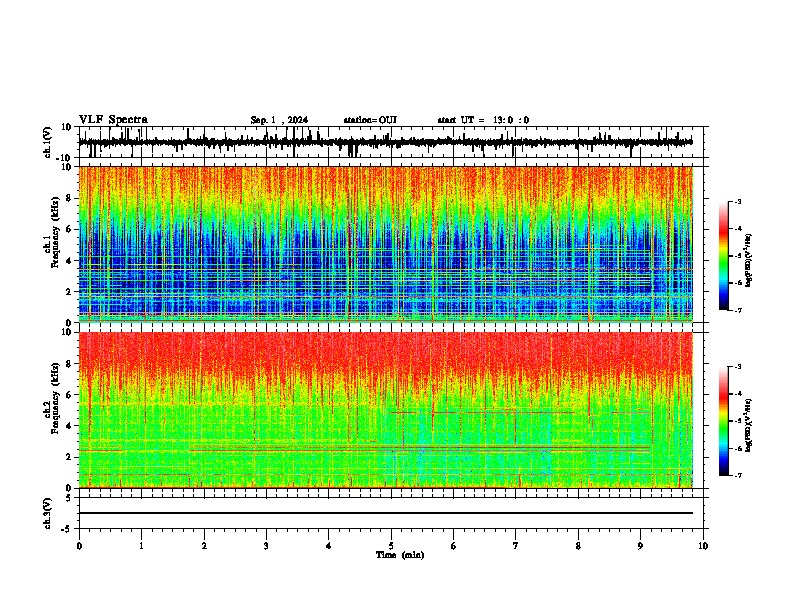Click the "10" time axis tick label
Image resolution: width=792 pixels, height=612 pixels.
point(703,546)
